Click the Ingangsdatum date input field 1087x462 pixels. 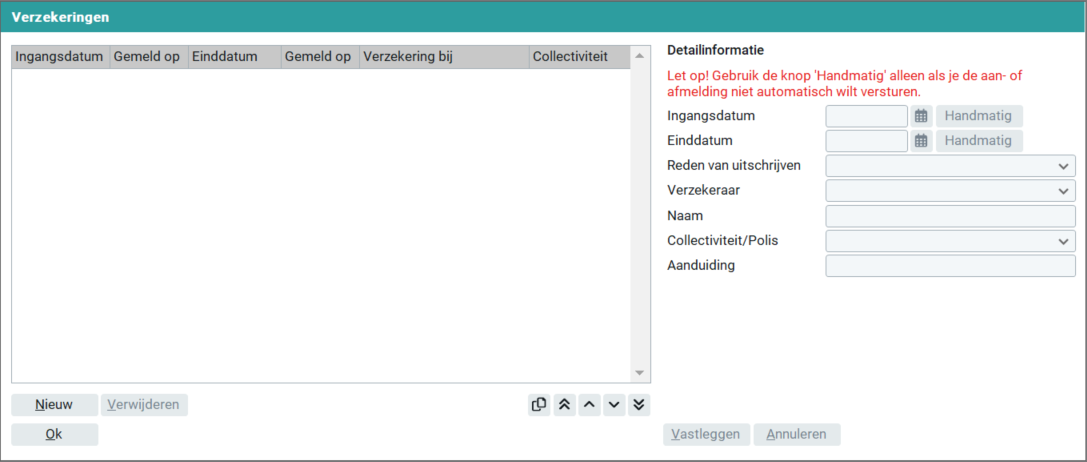pos(866,116)
